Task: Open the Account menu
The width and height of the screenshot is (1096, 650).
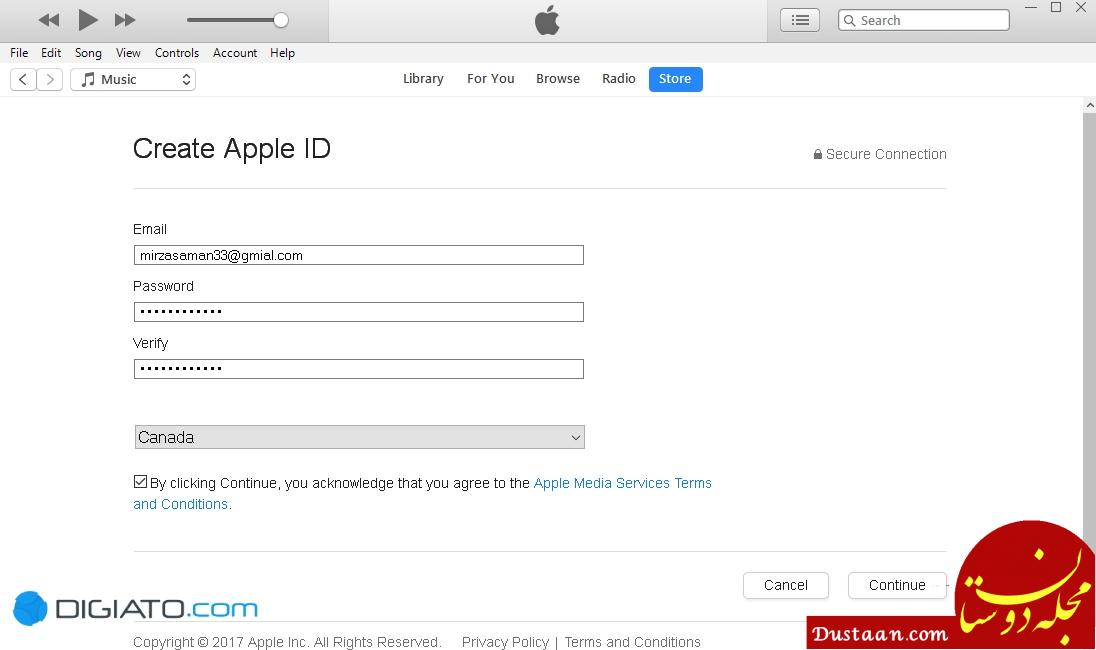Action: coord(235,53)
